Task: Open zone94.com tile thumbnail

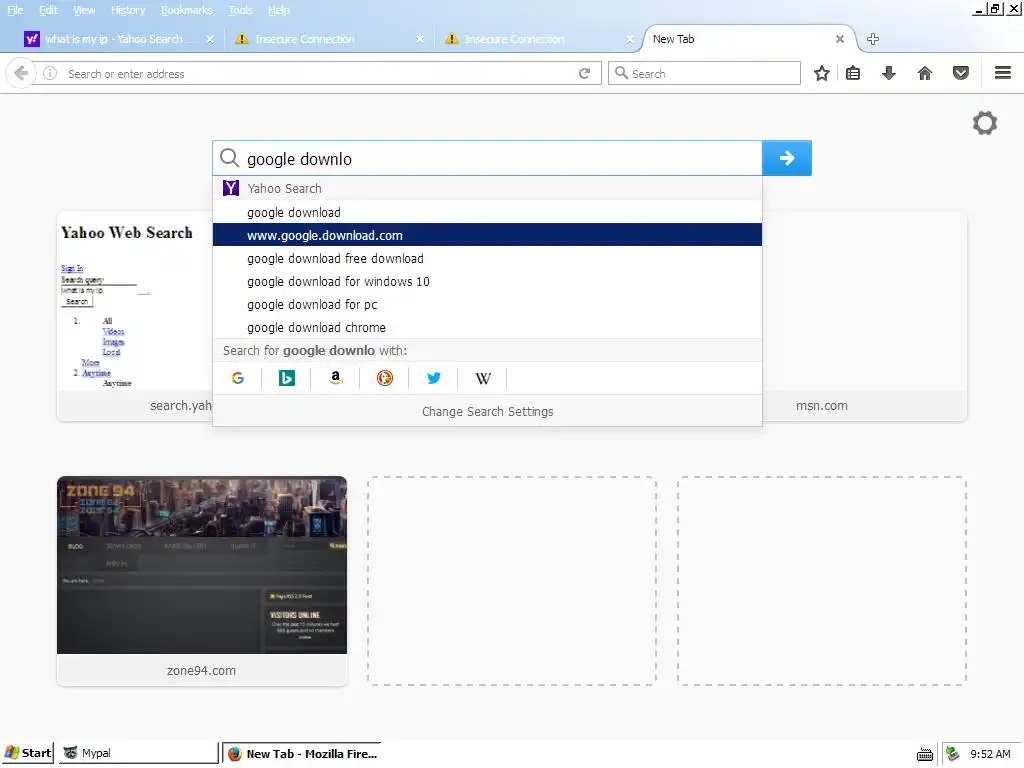Action: click(x=202, y=565)
